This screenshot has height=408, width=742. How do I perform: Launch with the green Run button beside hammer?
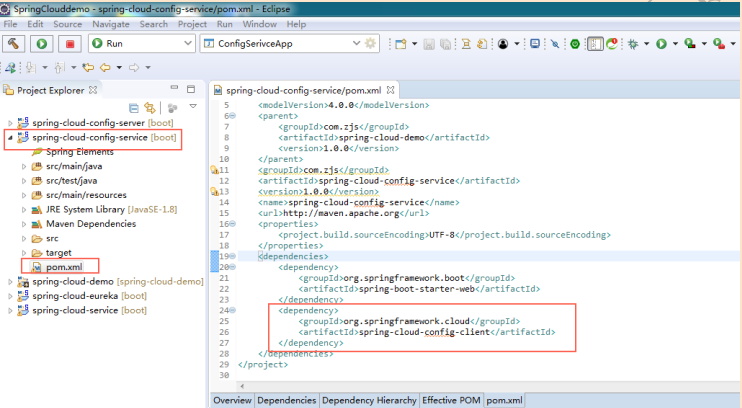42,44
